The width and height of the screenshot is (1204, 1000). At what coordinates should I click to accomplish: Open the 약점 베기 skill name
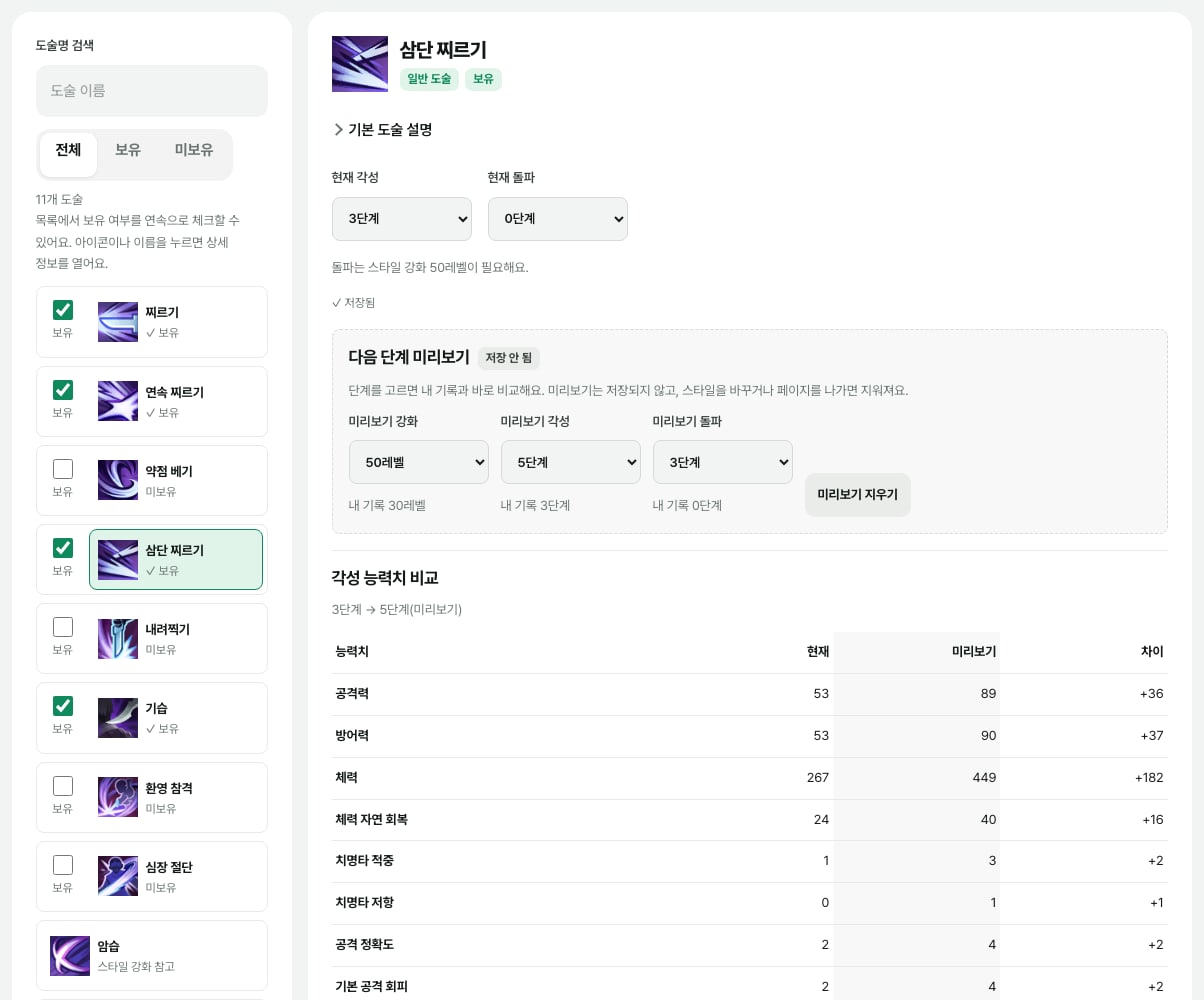(x=169, y=471)
